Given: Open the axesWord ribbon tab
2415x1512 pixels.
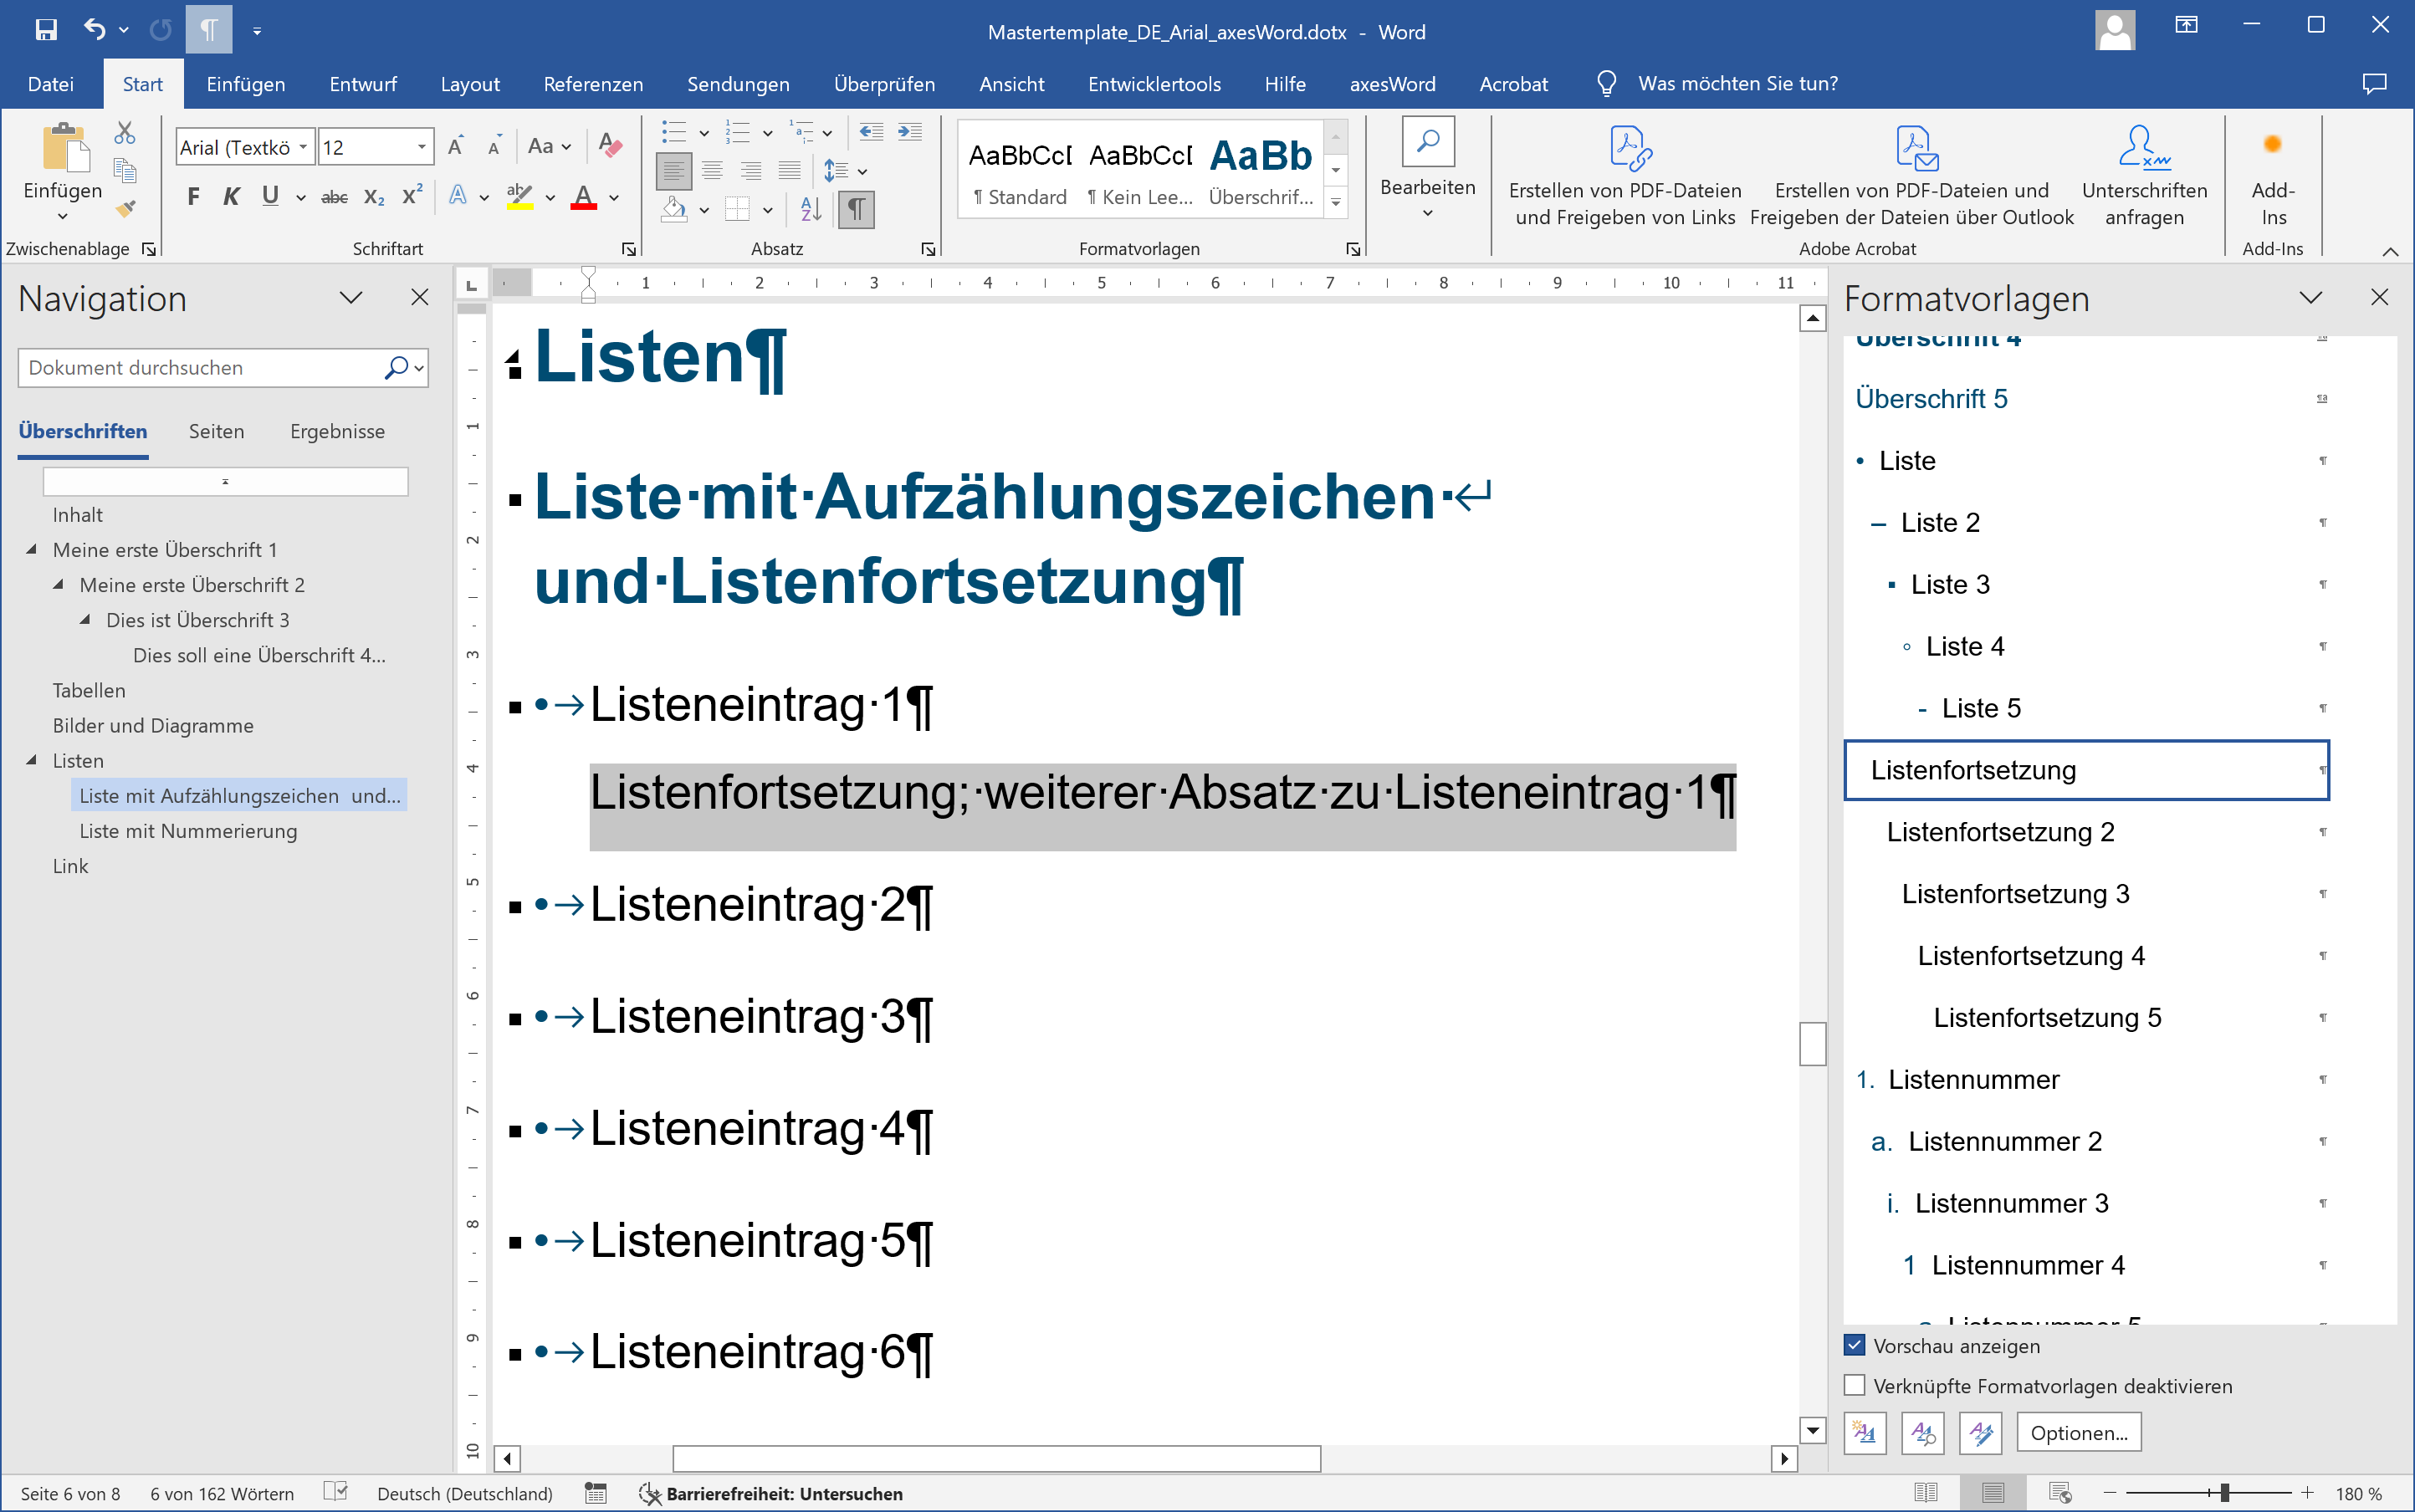Looking at the screenshot, I should tap(1392, 84).
